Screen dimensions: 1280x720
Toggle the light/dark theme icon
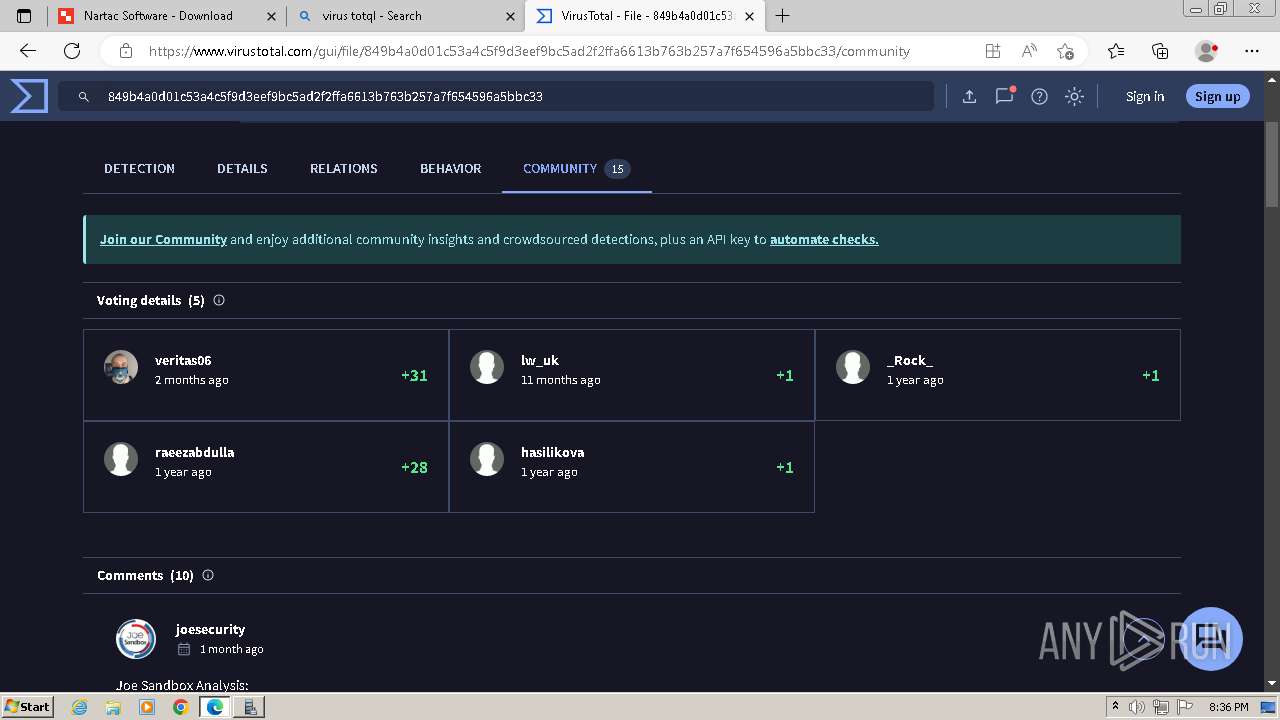(1074, 97)
